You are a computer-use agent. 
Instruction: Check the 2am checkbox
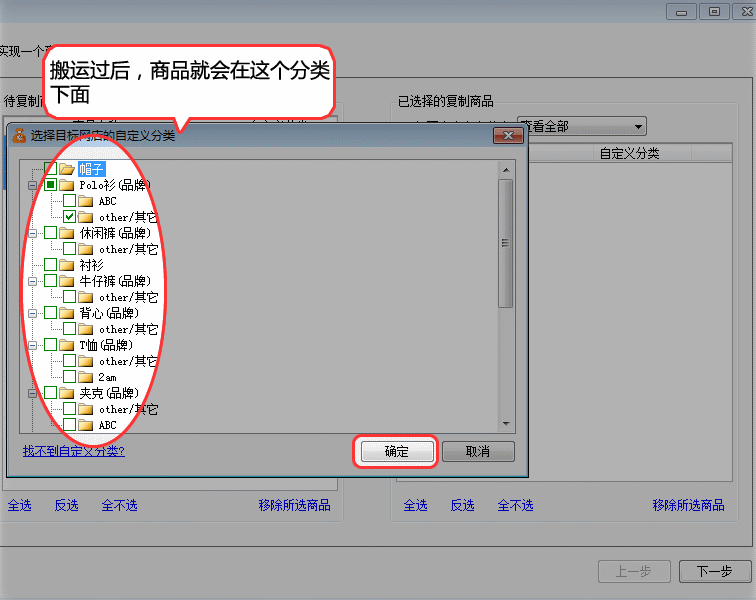69,377
